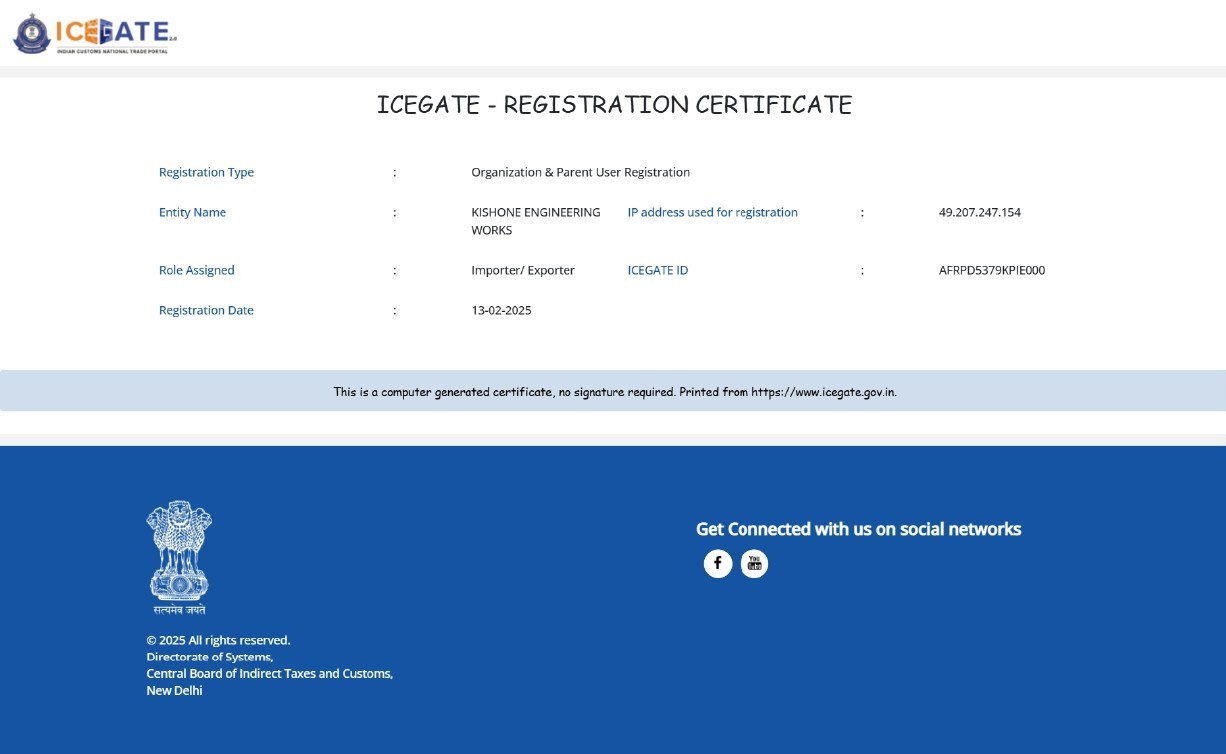Click the ICEGATE ID value AFRPD5379KPIE000
The height and width of the screenshot is (754, 1226).
[x=991, y=270]
